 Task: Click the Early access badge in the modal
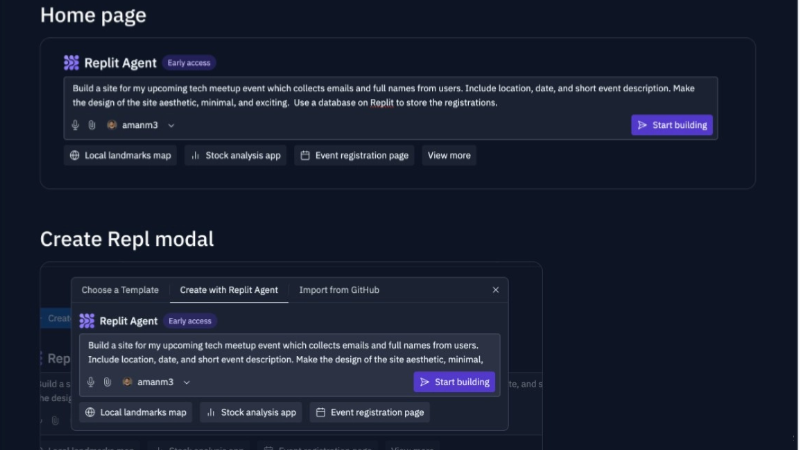coord(189,321)
